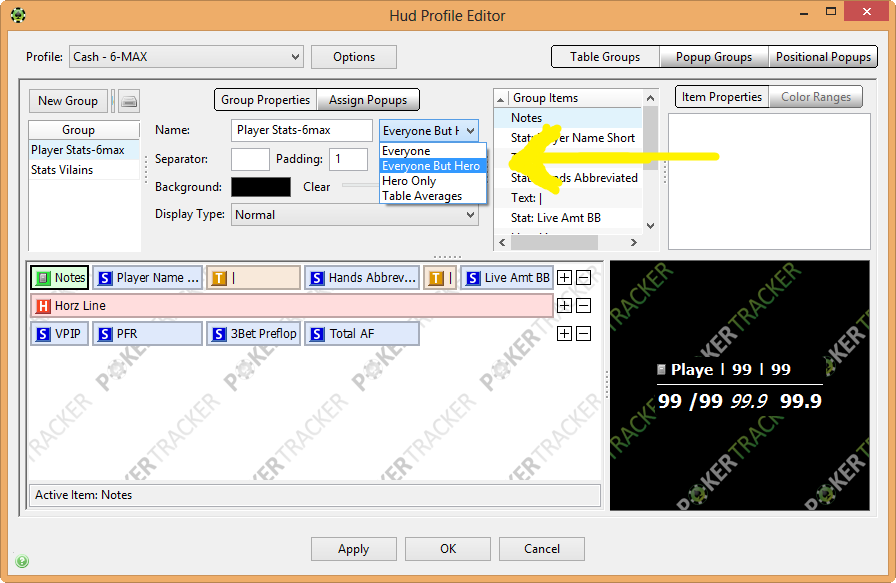896x583 pixels.
Task: Click the Group column header
Action: click(x=84, y=130)
